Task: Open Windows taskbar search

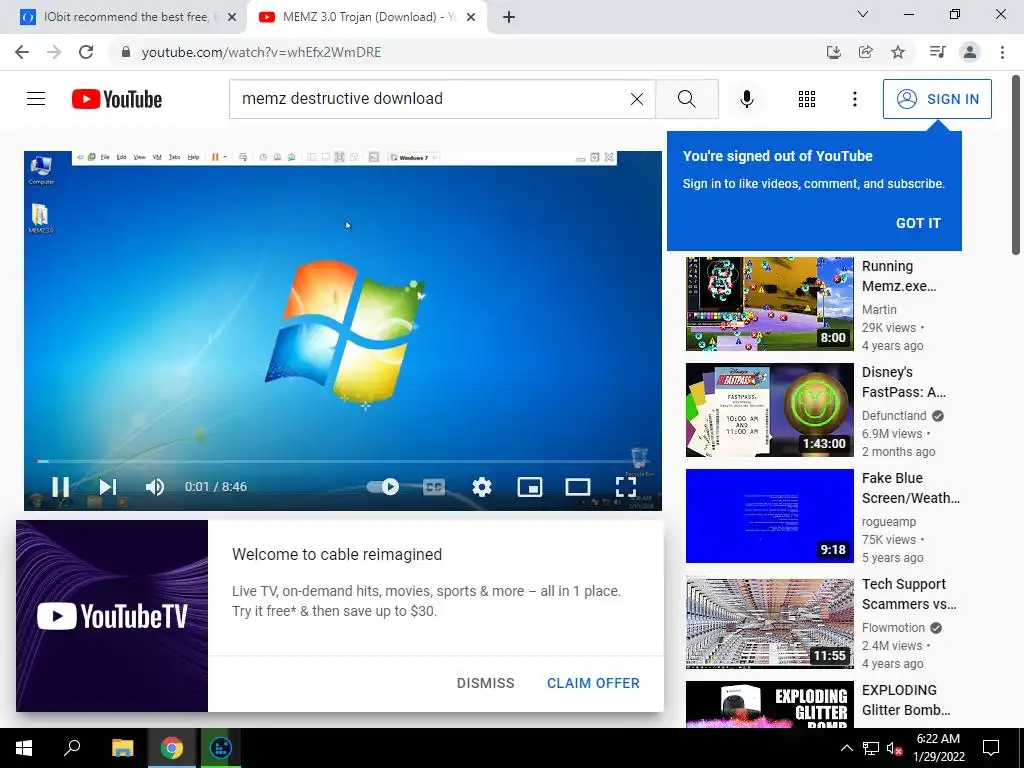Action: pos(72,748)
